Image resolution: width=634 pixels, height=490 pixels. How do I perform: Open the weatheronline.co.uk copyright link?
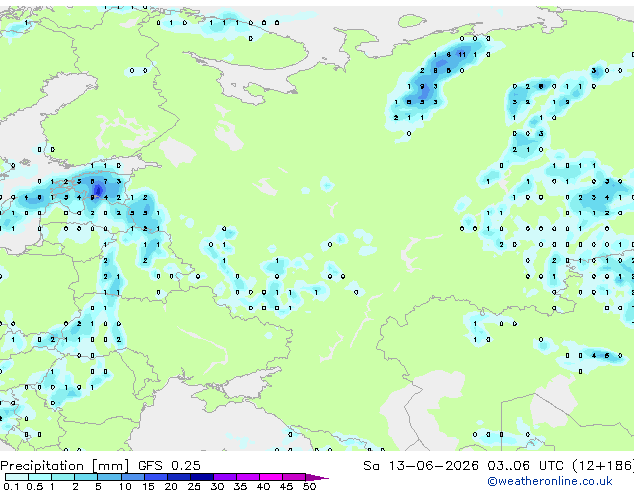coord(550,481)
